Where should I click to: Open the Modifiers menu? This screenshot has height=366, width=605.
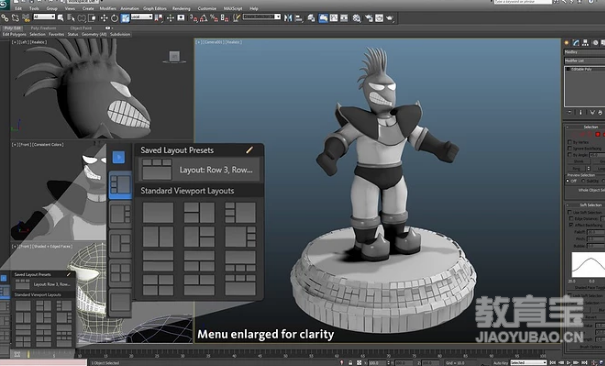coord(108,8)
